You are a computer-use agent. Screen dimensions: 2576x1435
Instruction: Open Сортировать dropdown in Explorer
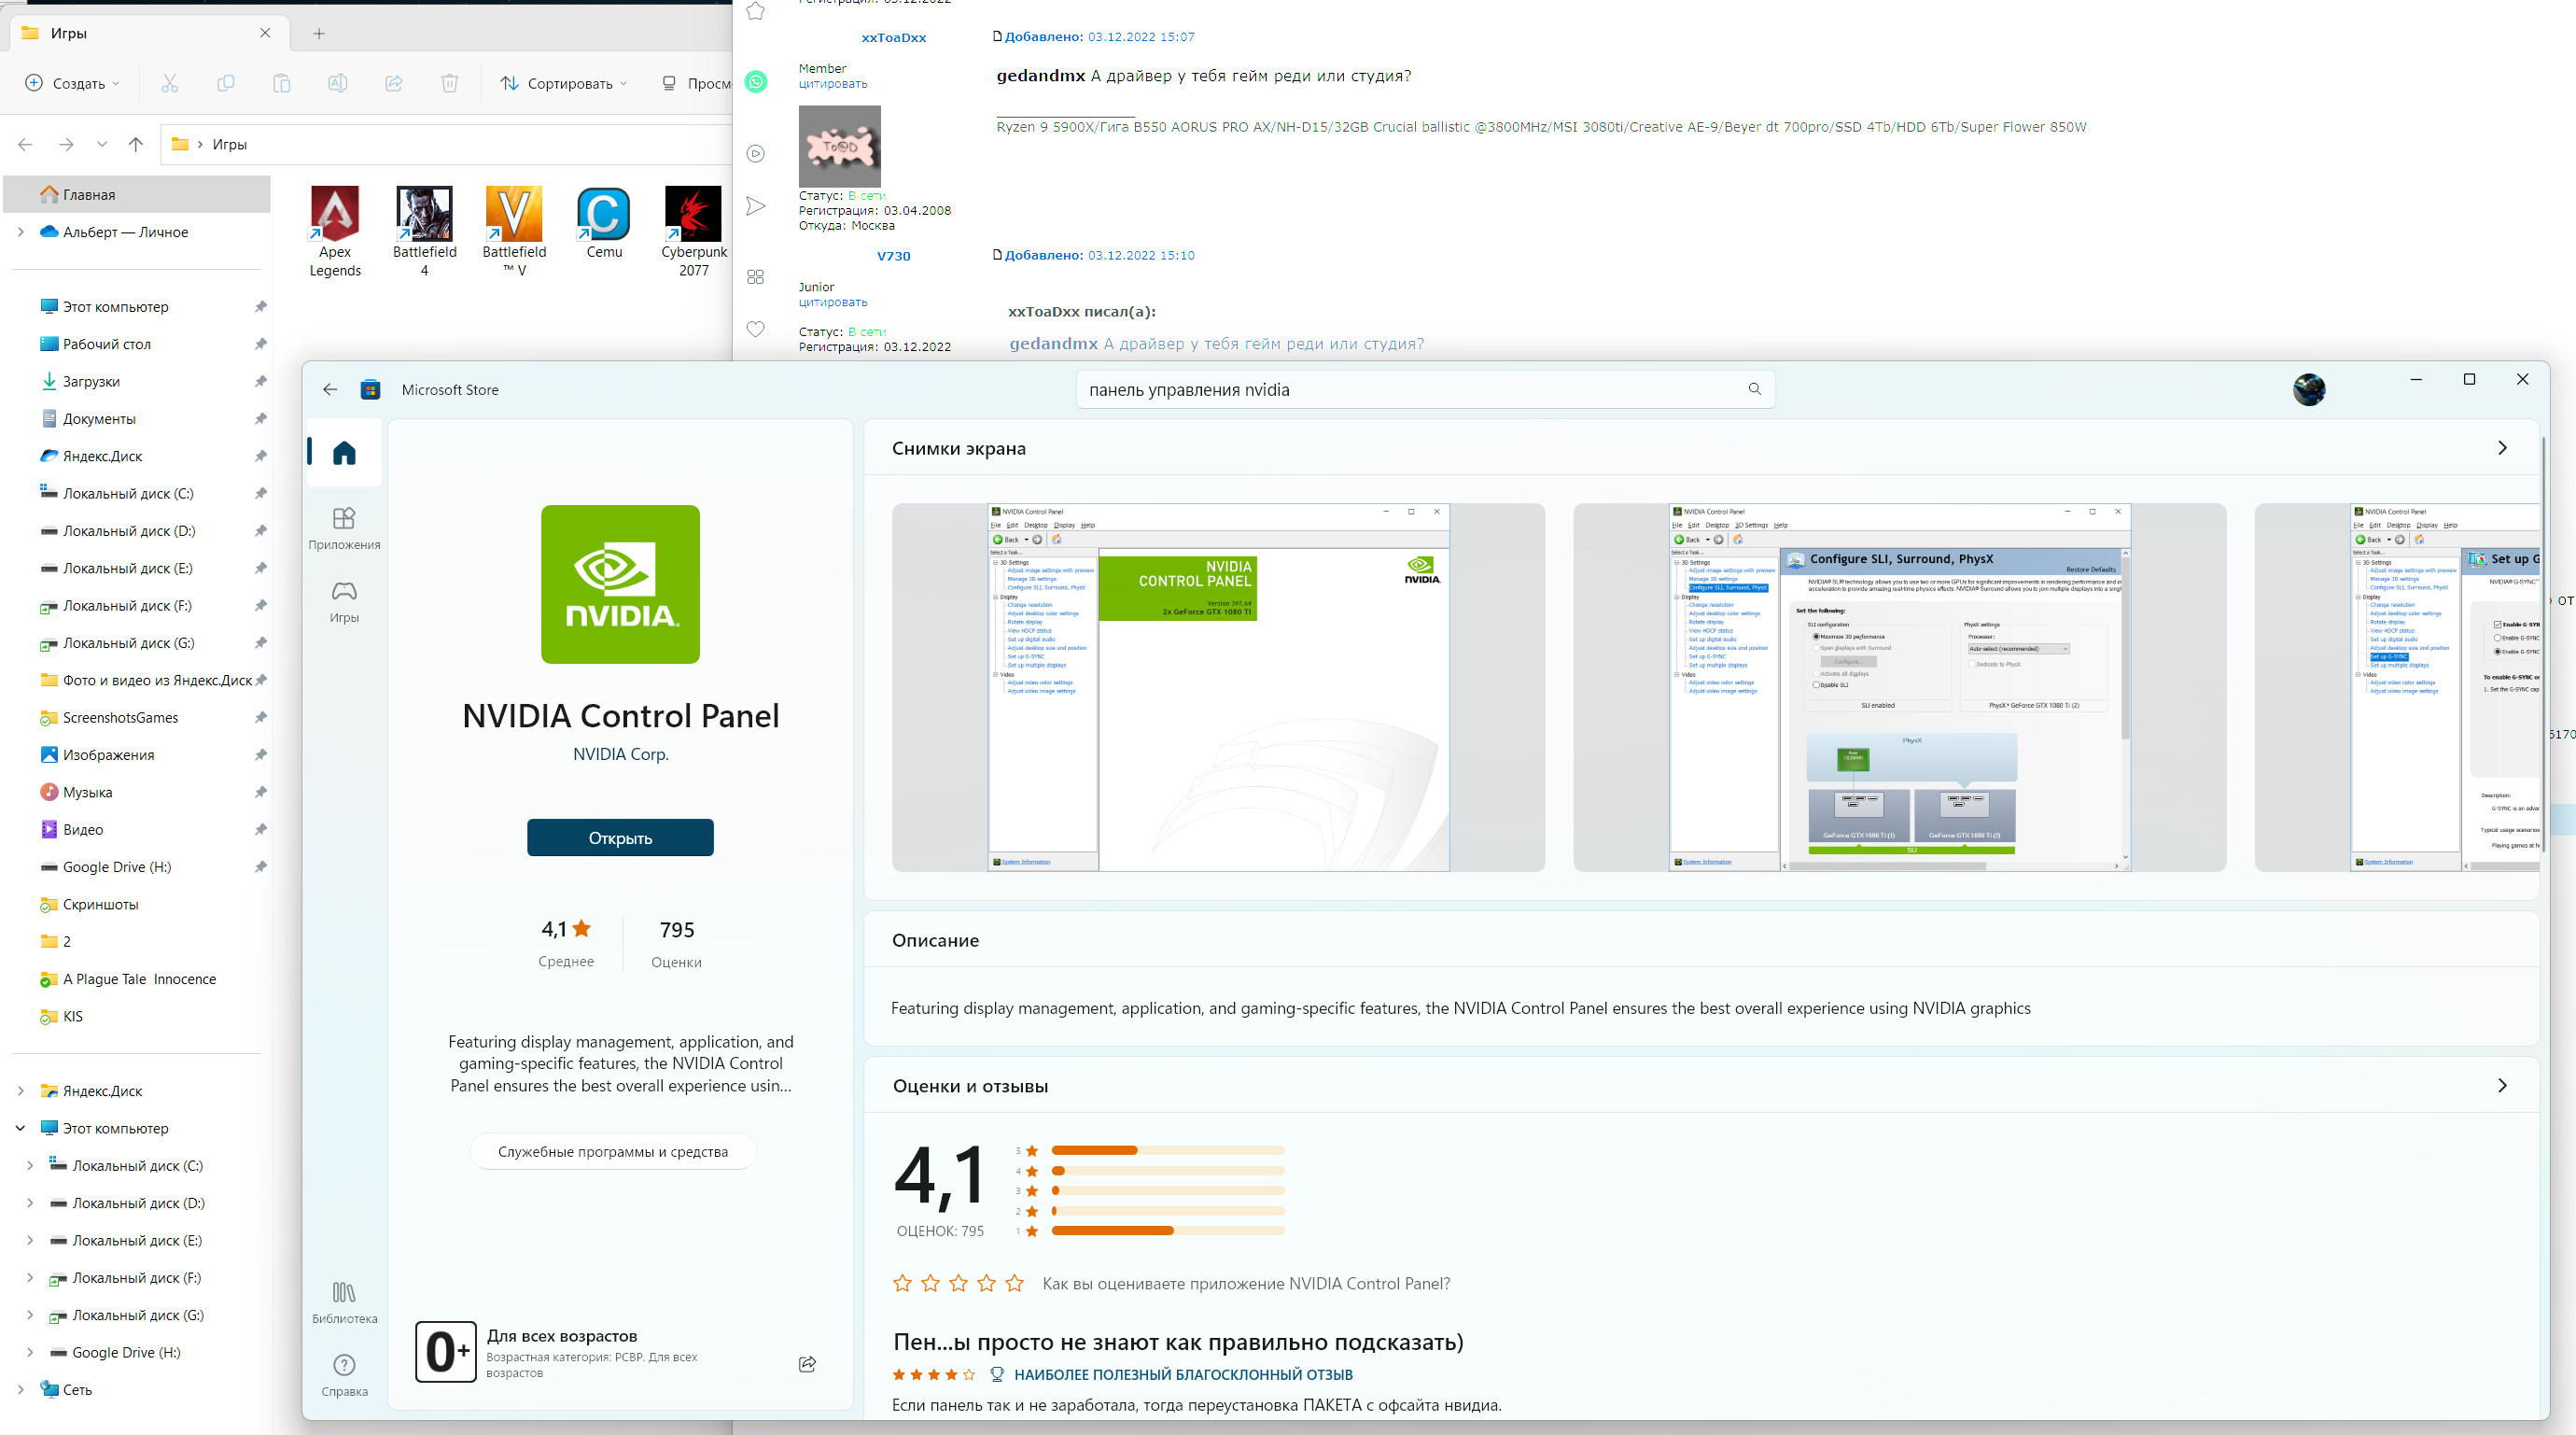click(564, 83)
